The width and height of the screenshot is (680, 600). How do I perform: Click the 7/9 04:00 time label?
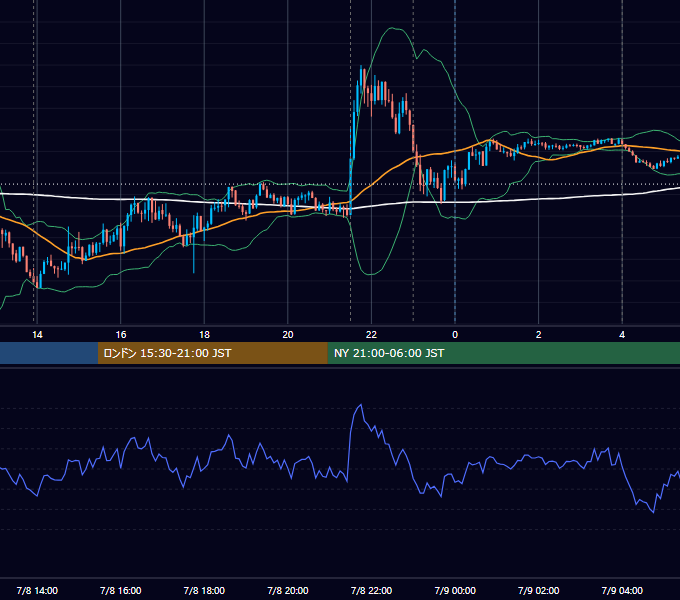tap(622, 590)
